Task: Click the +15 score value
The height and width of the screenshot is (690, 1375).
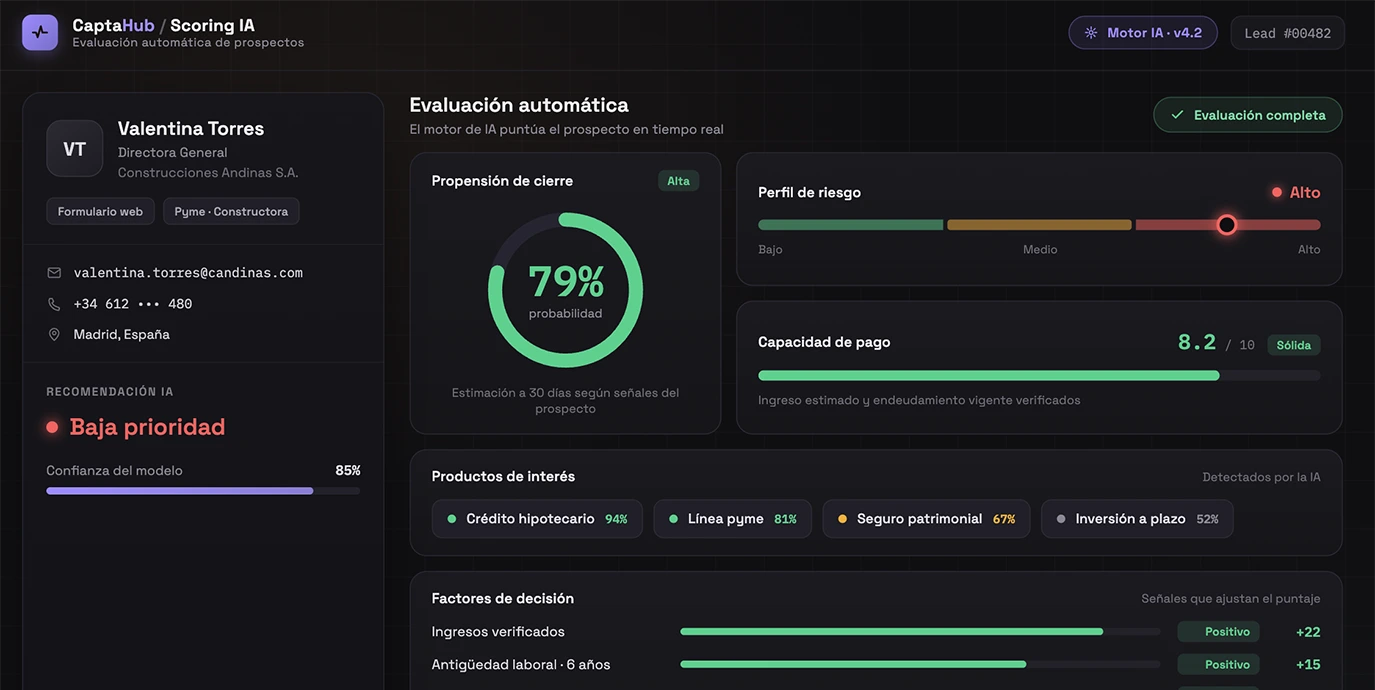Action: pyautogui.click(x=1308, y=665)
